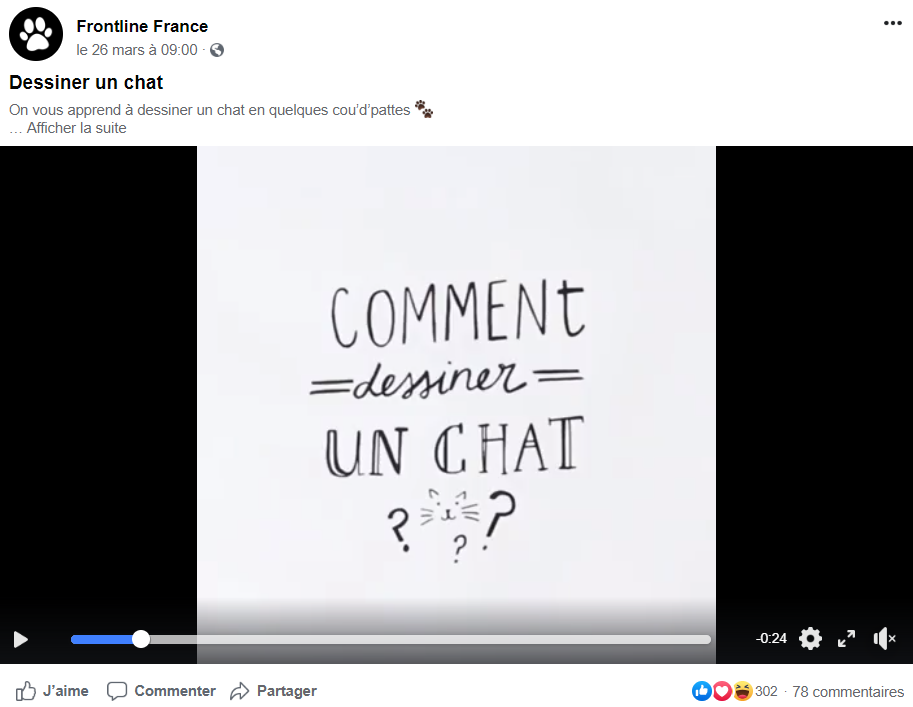
Task: Share the post via Partager
Action: click(273, 691)
